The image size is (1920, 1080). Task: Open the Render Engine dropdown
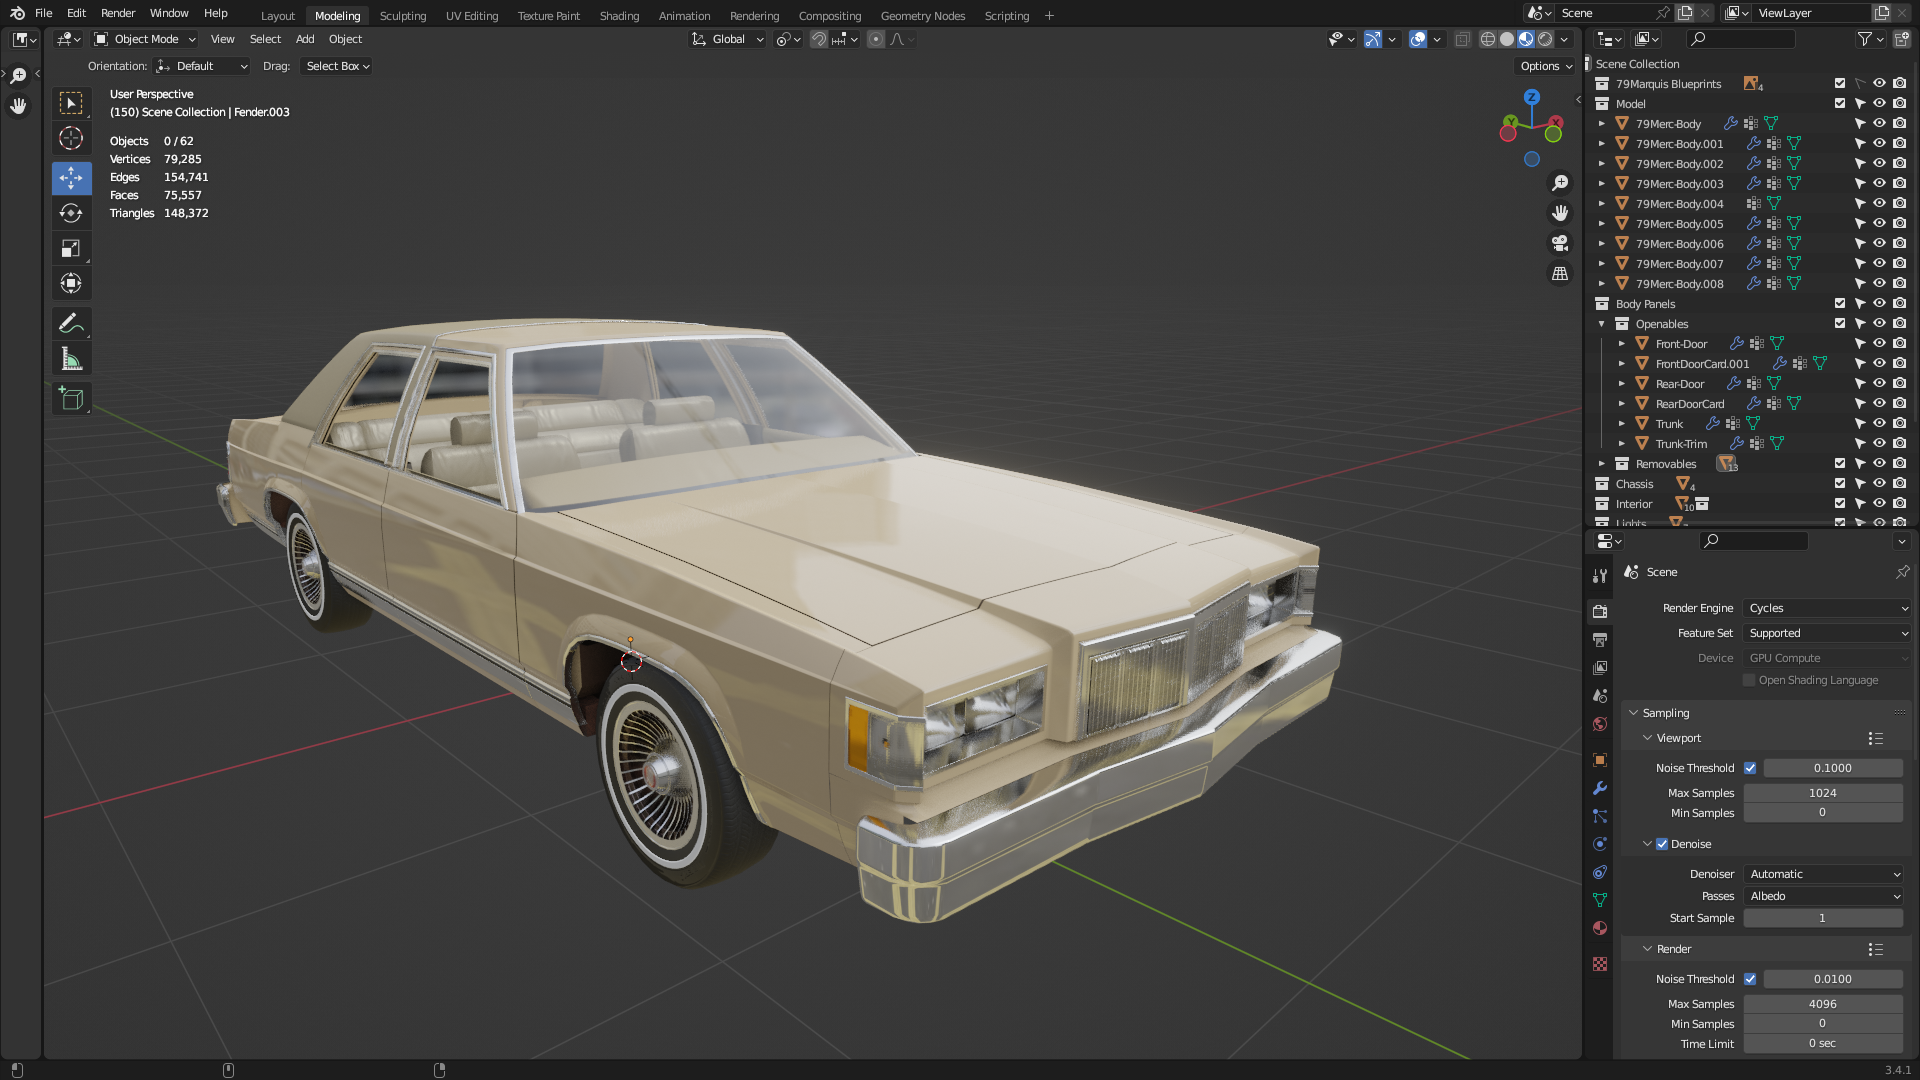[1827, 608]
